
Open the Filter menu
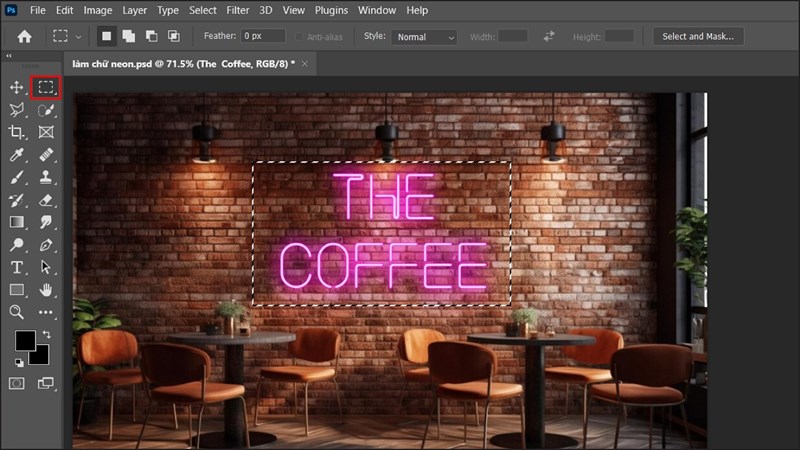pos(238,10)
